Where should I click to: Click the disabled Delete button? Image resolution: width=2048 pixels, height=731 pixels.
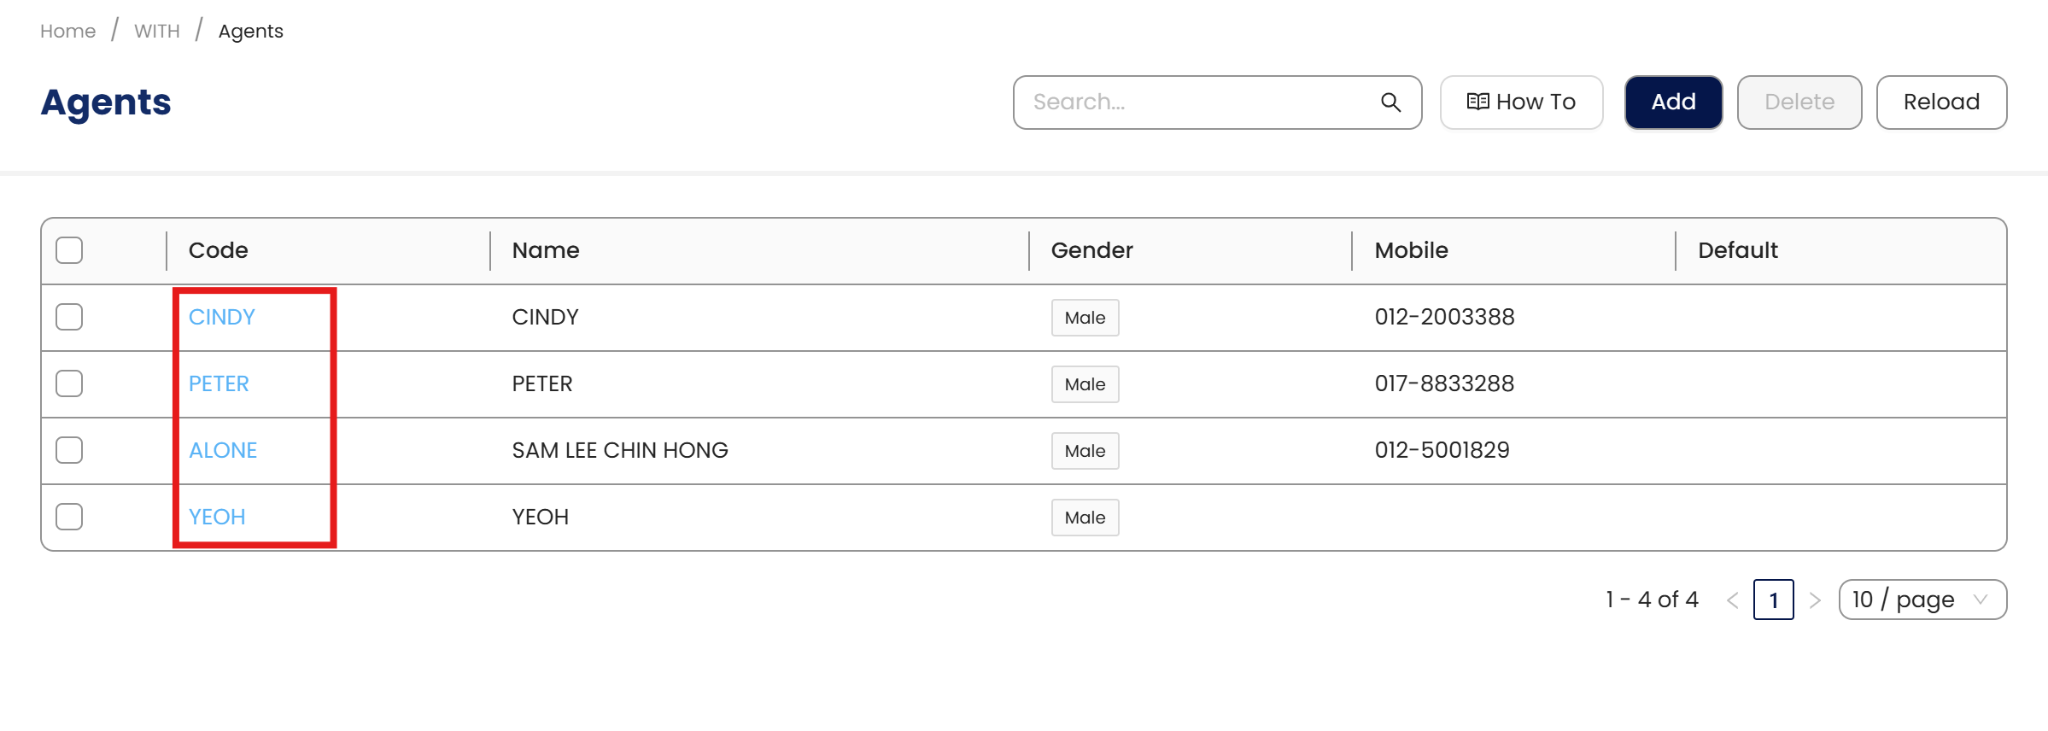(1799, 102)
